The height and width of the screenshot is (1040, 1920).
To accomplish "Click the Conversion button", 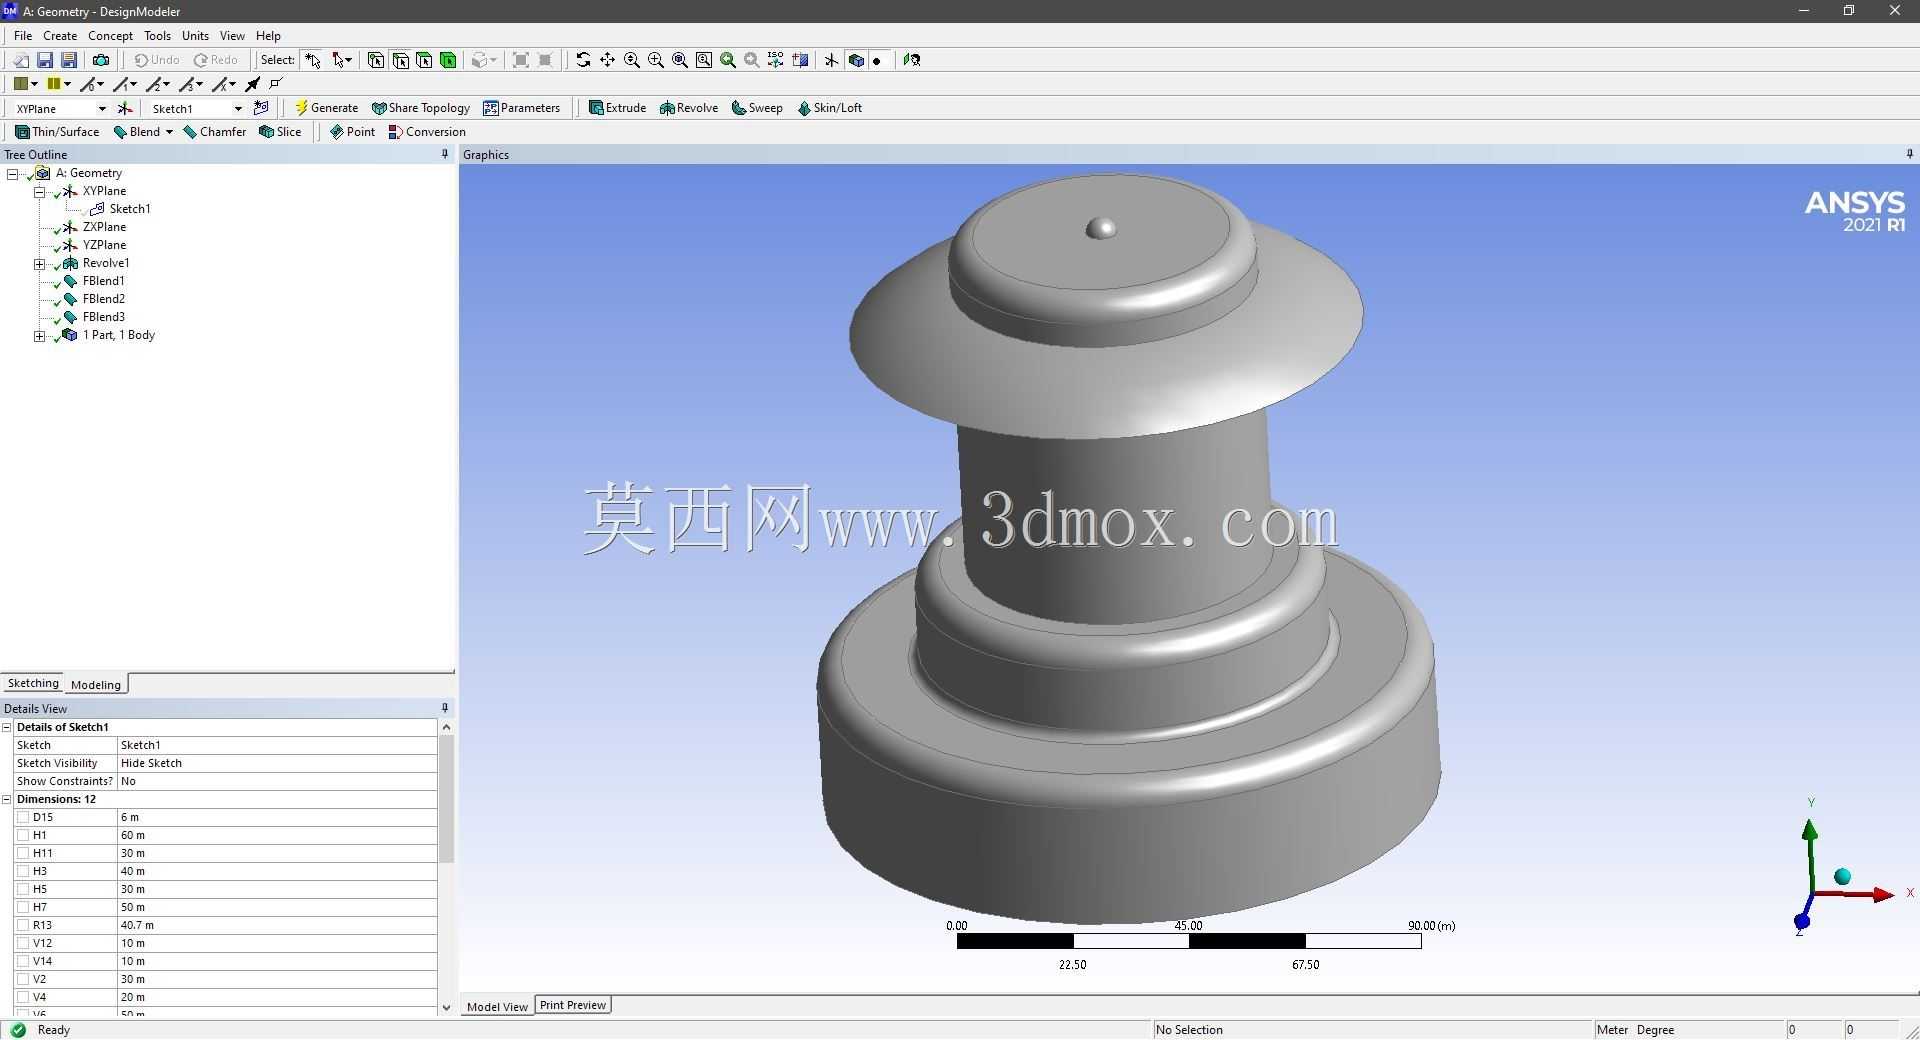I will [427, 132].
